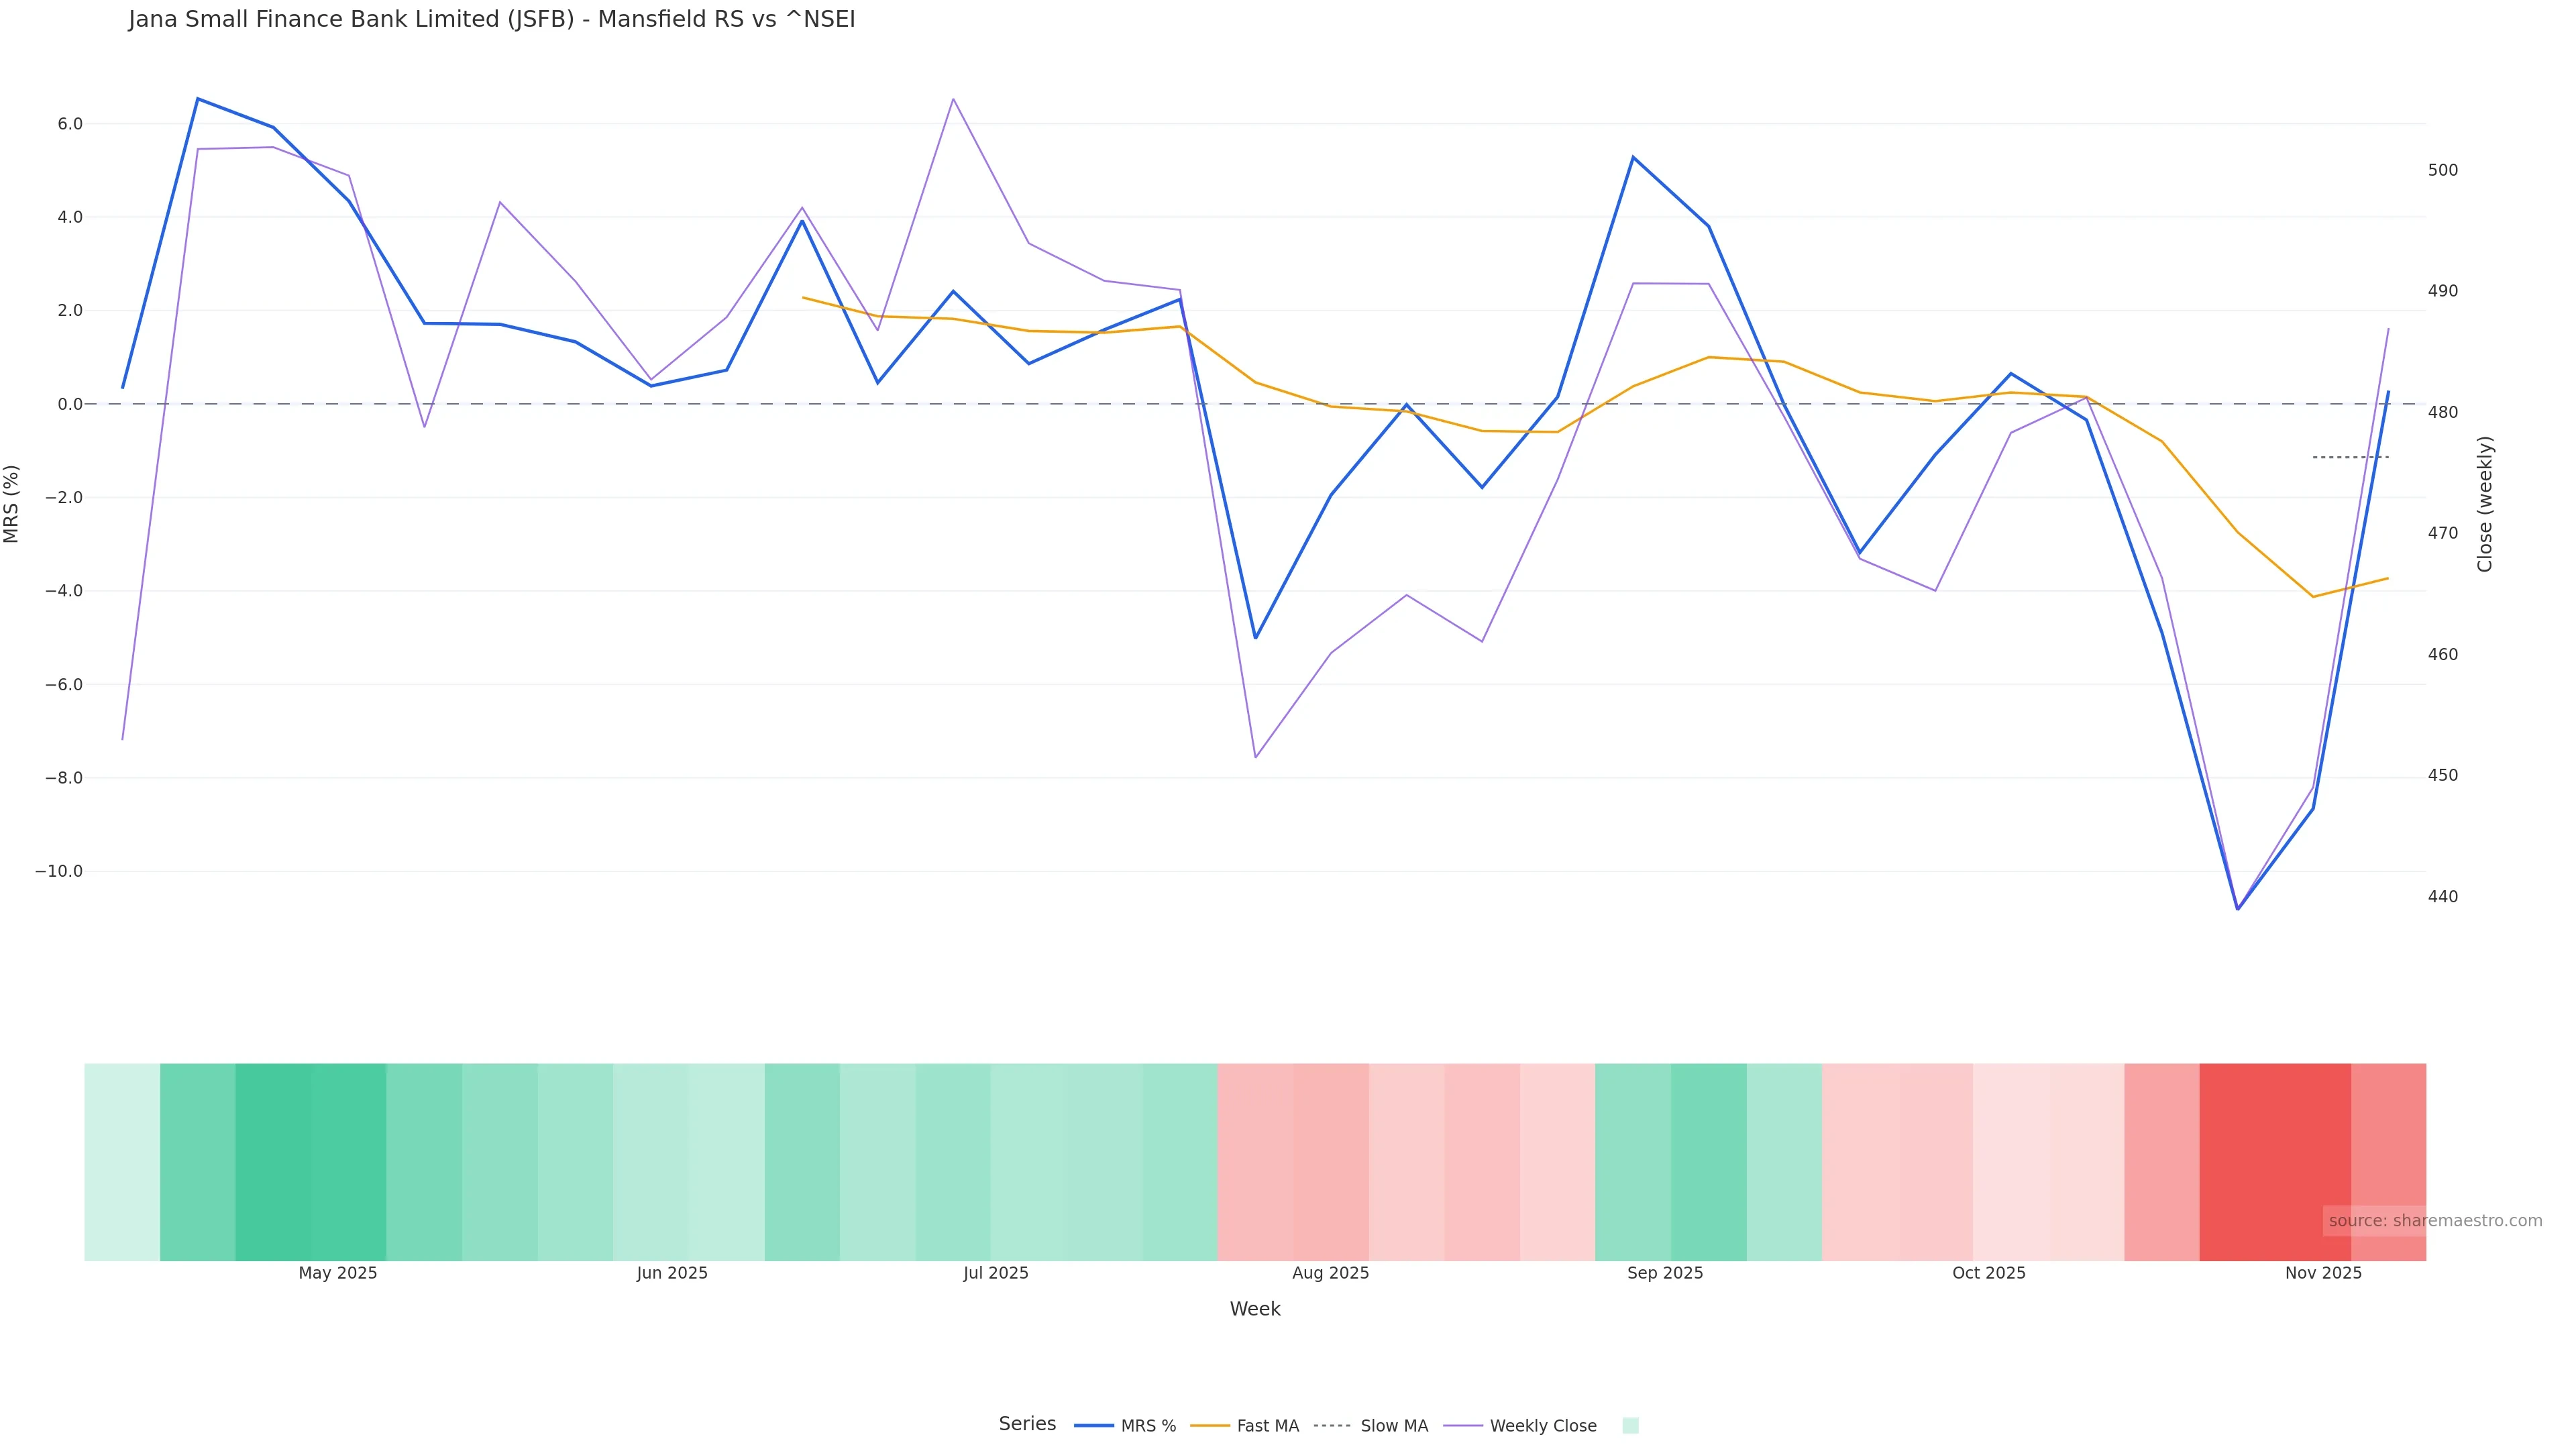This screenshot has width=2576, height=1449.
Task: Click the dashed Slow MA legend line icon
Action: tap(1332, 1426)
